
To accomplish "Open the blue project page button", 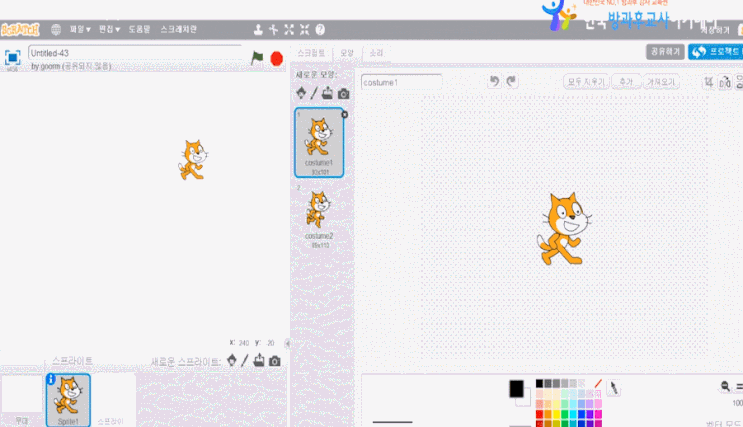I will click(x=716, y=52).
